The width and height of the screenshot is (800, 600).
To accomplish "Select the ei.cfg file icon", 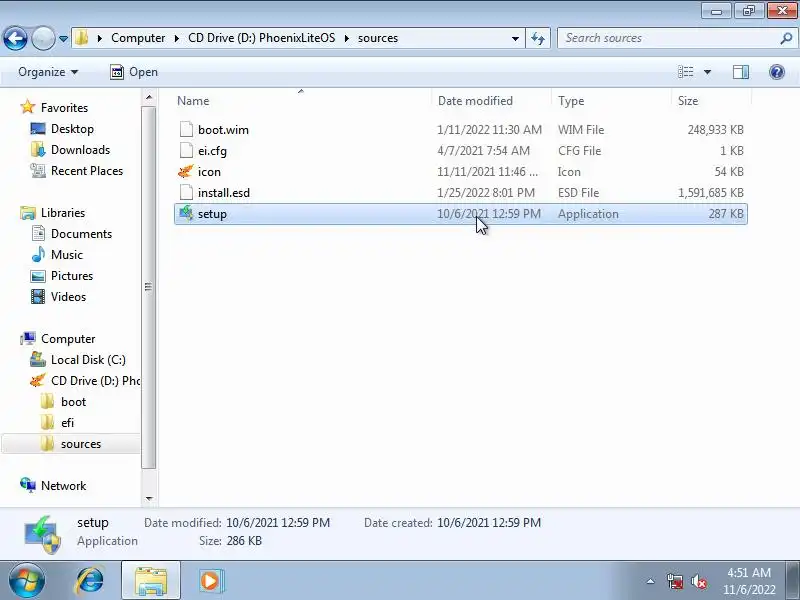I will tap(186, 151).
